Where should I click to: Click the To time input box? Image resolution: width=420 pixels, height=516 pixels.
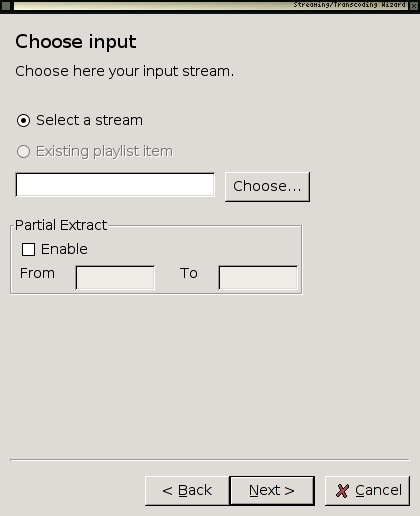point(258,278)
